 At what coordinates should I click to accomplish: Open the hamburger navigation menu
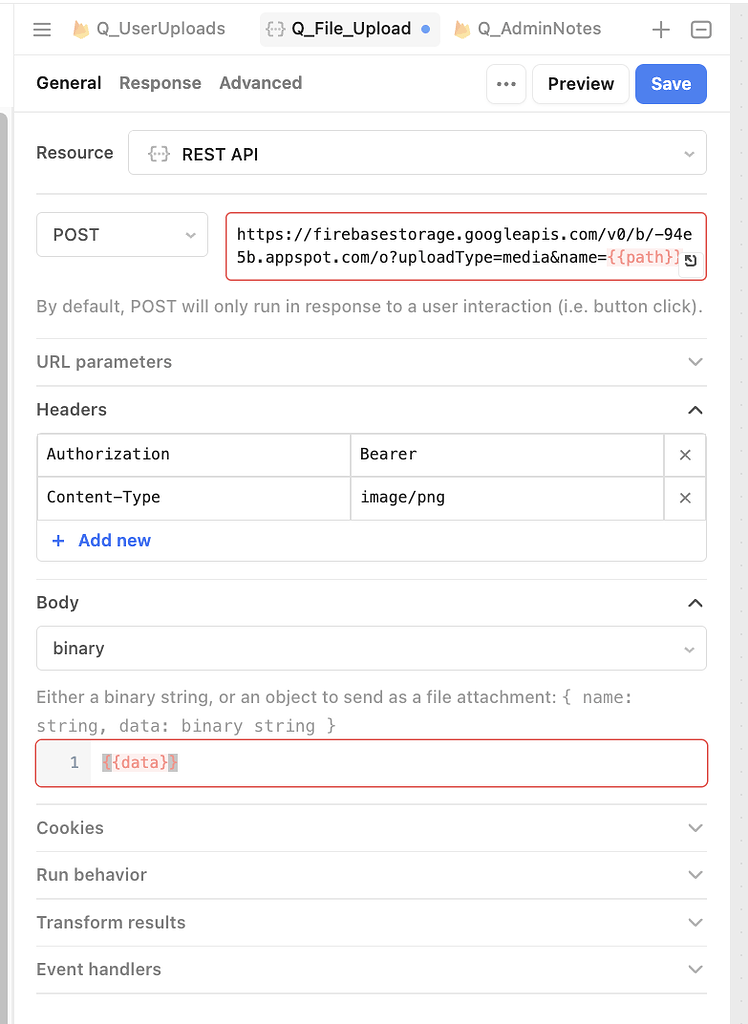[40, 29]
